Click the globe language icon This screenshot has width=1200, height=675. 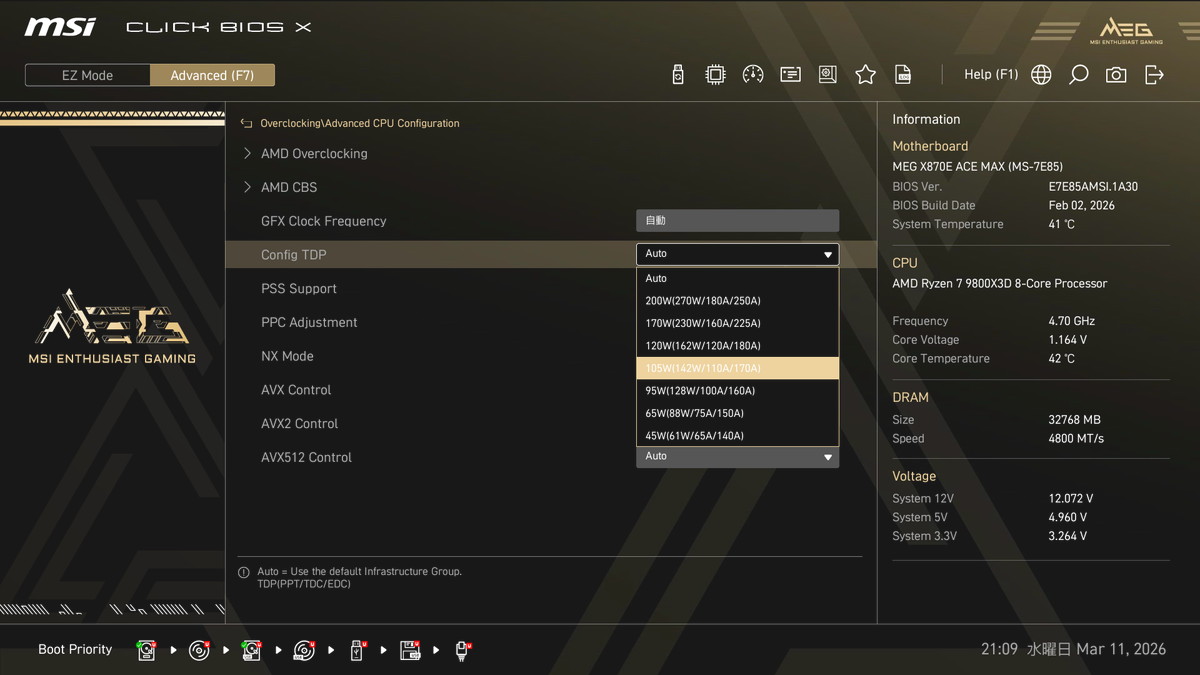(x=1041, y=75)
